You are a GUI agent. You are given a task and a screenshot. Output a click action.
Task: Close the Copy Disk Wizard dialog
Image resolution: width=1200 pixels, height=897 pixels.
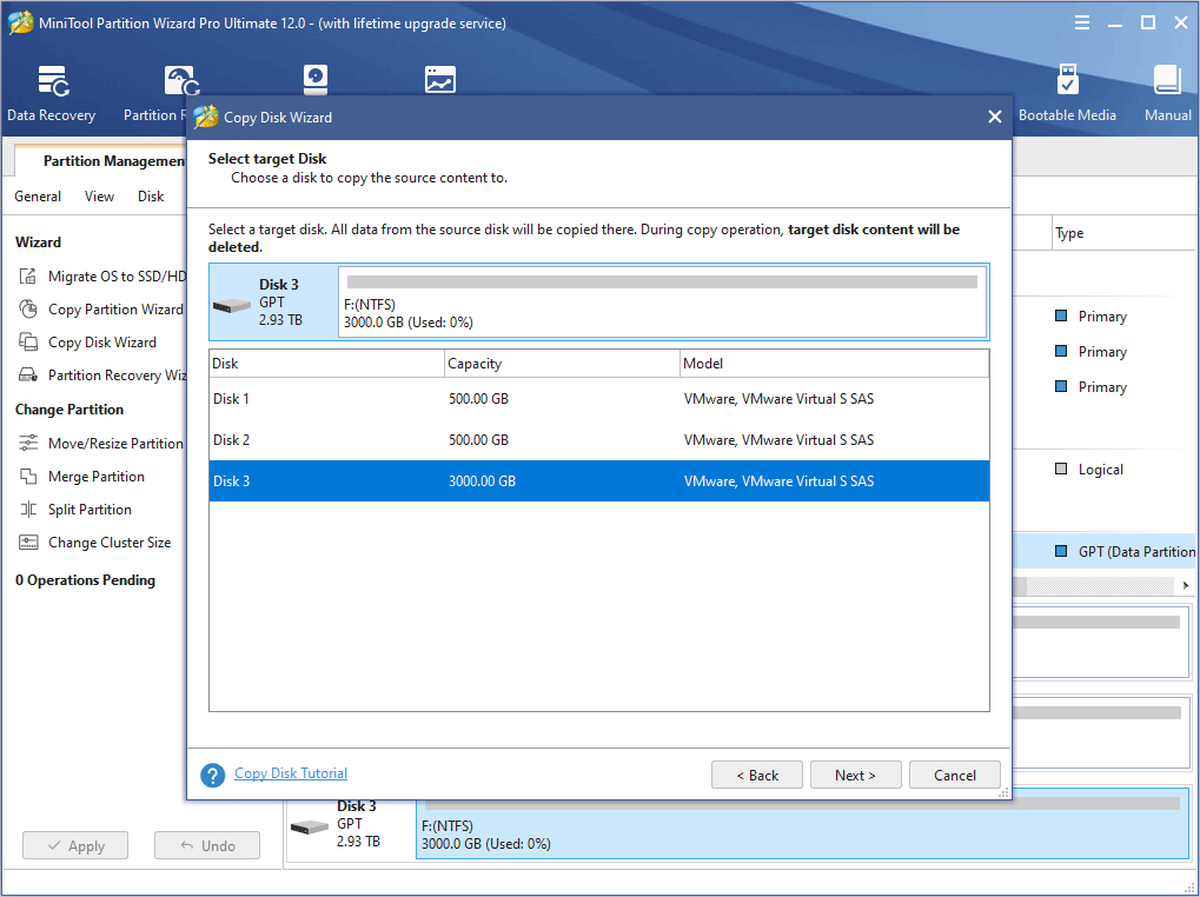pyautogui.click(x=994, y=117)
